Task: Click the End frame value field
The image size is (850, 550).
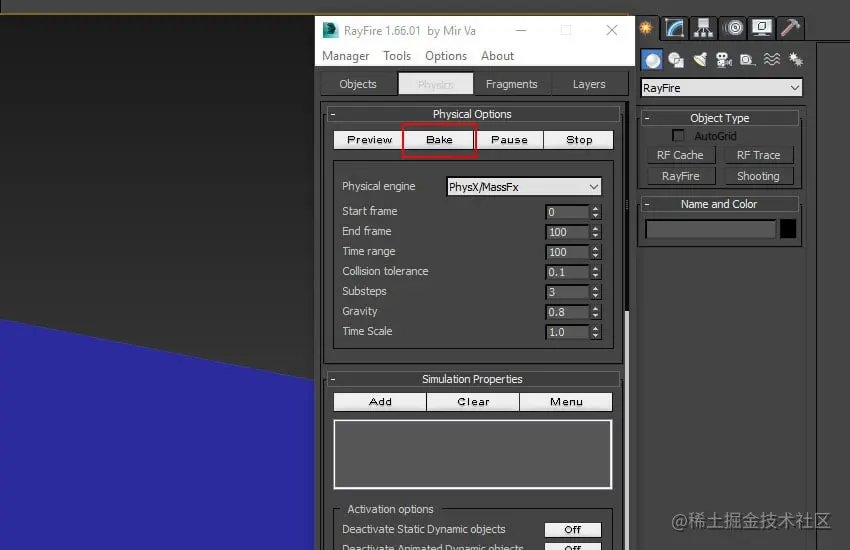Action: click(567, 232)
